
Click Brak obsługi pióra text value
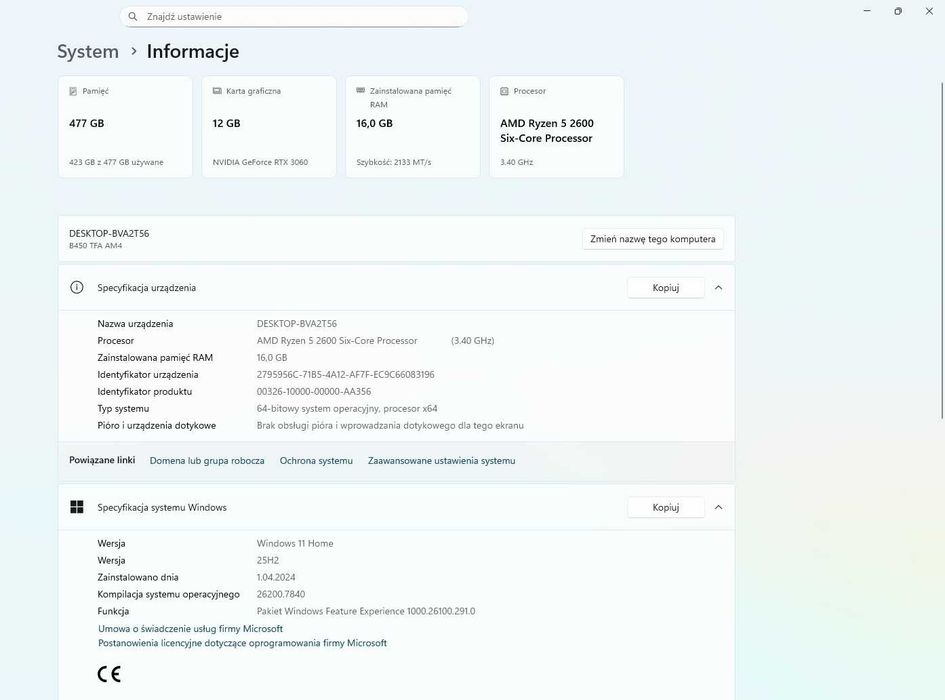click(x=390, y=425)
